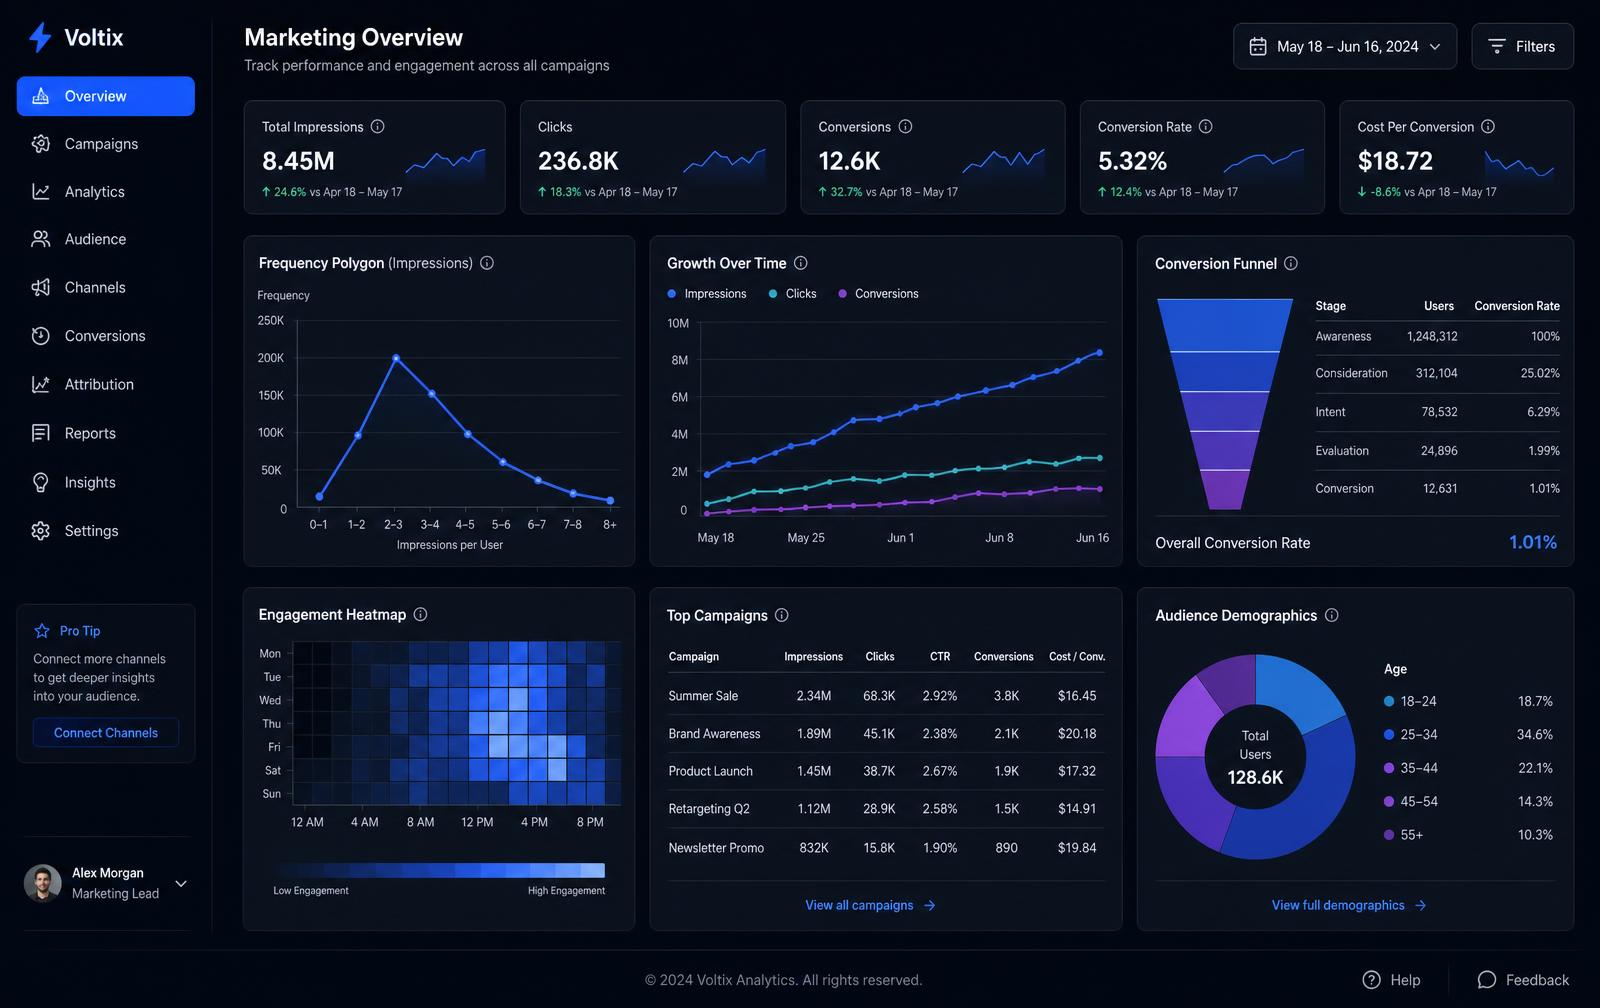This screenshot has height=1008, width=1600.
Task: Click the info icon beside Conversion Funnel title
Action: (x=1291, y=263)
